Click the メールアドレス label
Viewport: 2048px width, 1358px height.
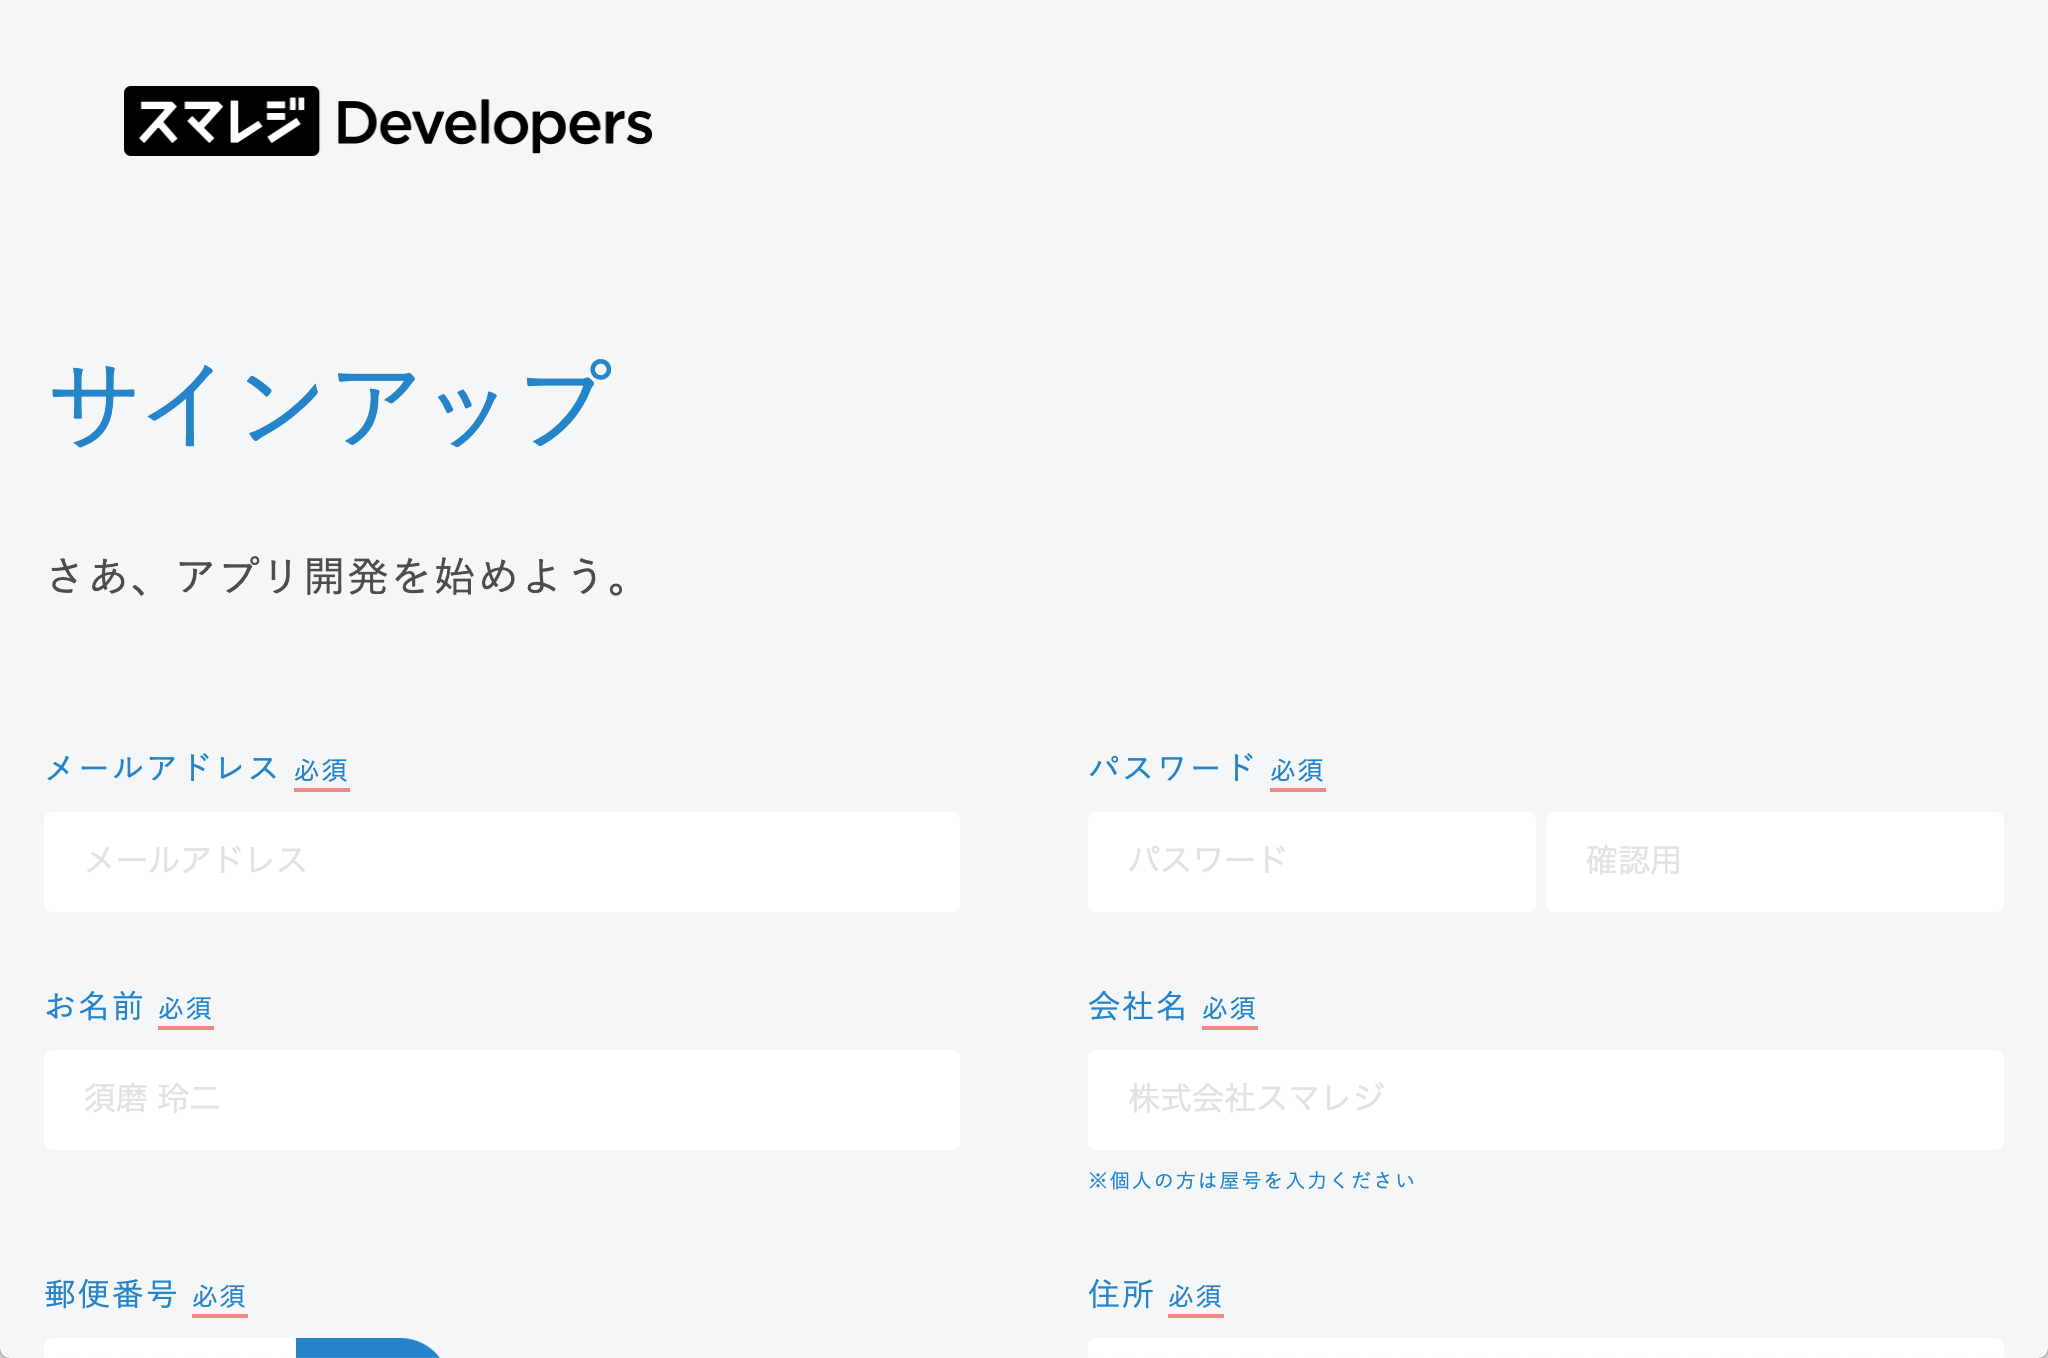[x=162, y=768]
